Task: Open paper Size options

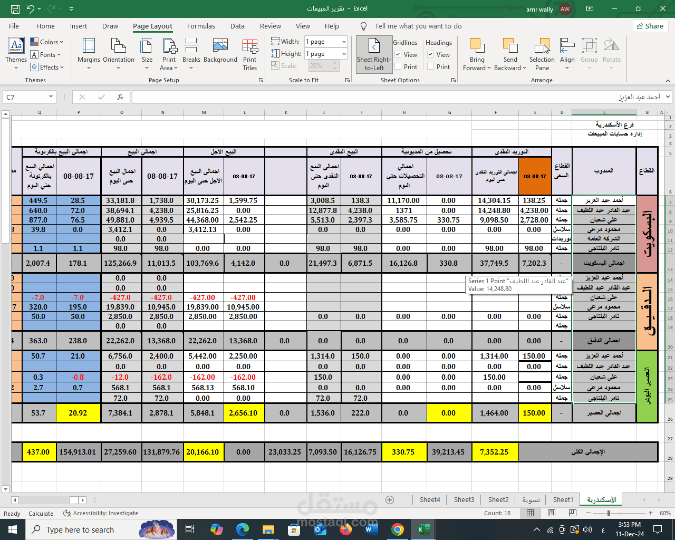Action: pyautogui.click(x=147, y=54)
